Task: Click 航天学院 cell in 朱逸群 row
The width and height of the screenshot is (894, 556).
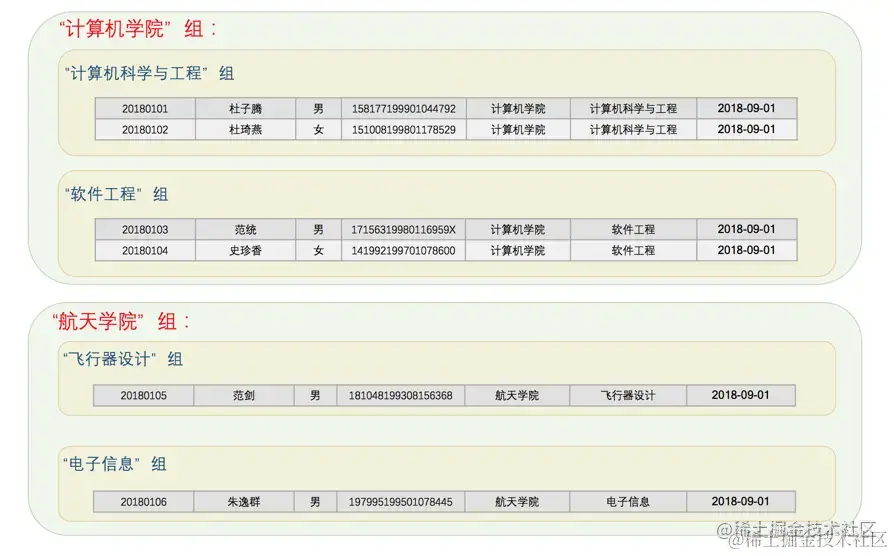Action: tap(517, 502)
